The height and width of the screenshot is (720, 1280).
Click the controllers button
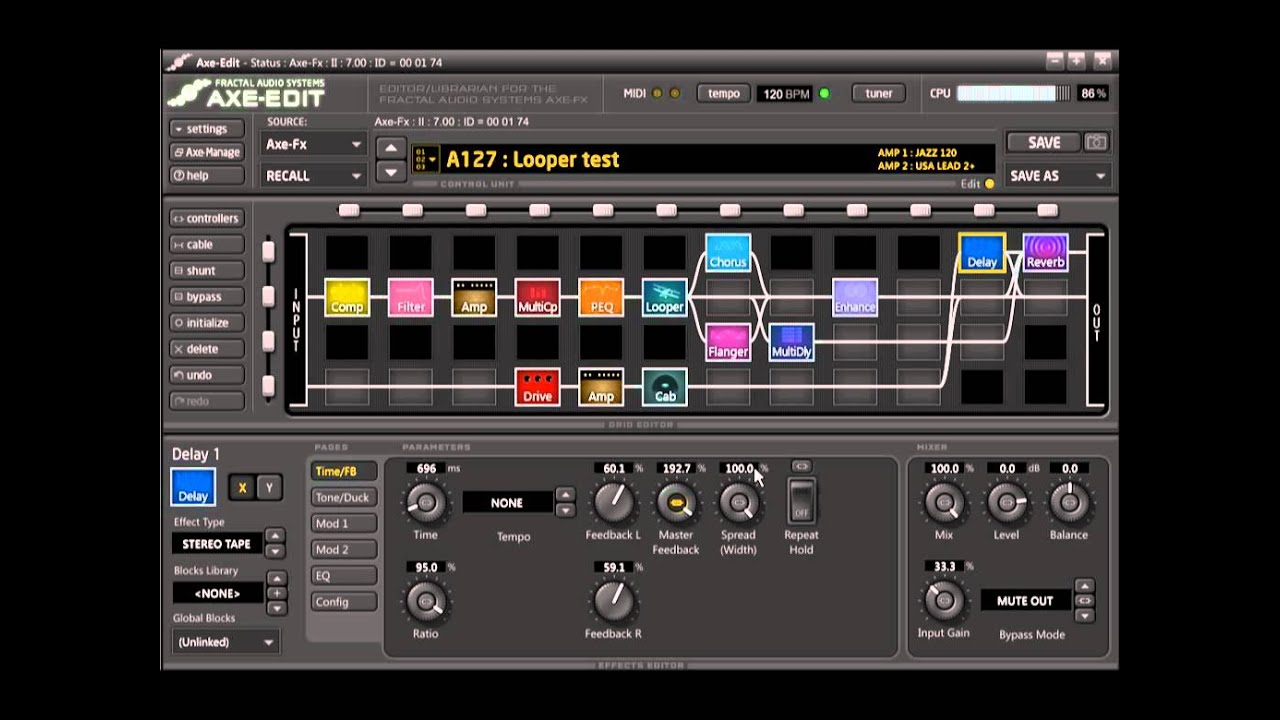tap(206, 218)
